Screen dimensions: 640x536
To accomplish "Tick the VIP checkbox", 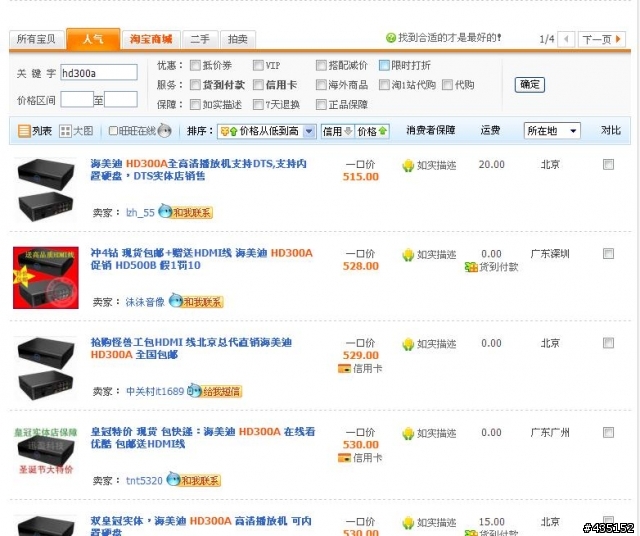I will (x=258, y=65).
